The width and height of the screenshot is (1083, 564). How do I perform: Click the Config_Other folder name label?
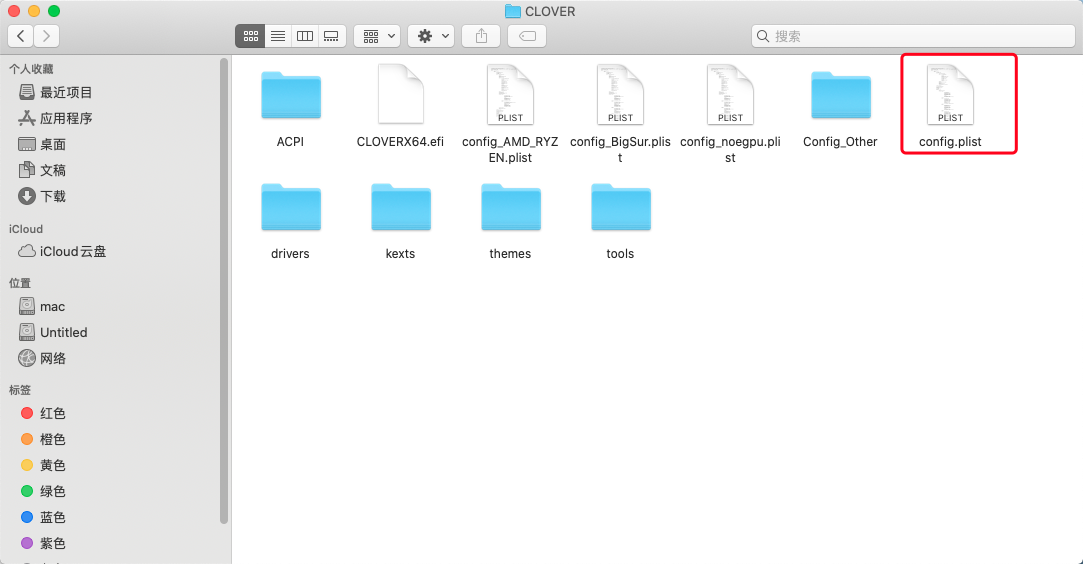point(840,142)
